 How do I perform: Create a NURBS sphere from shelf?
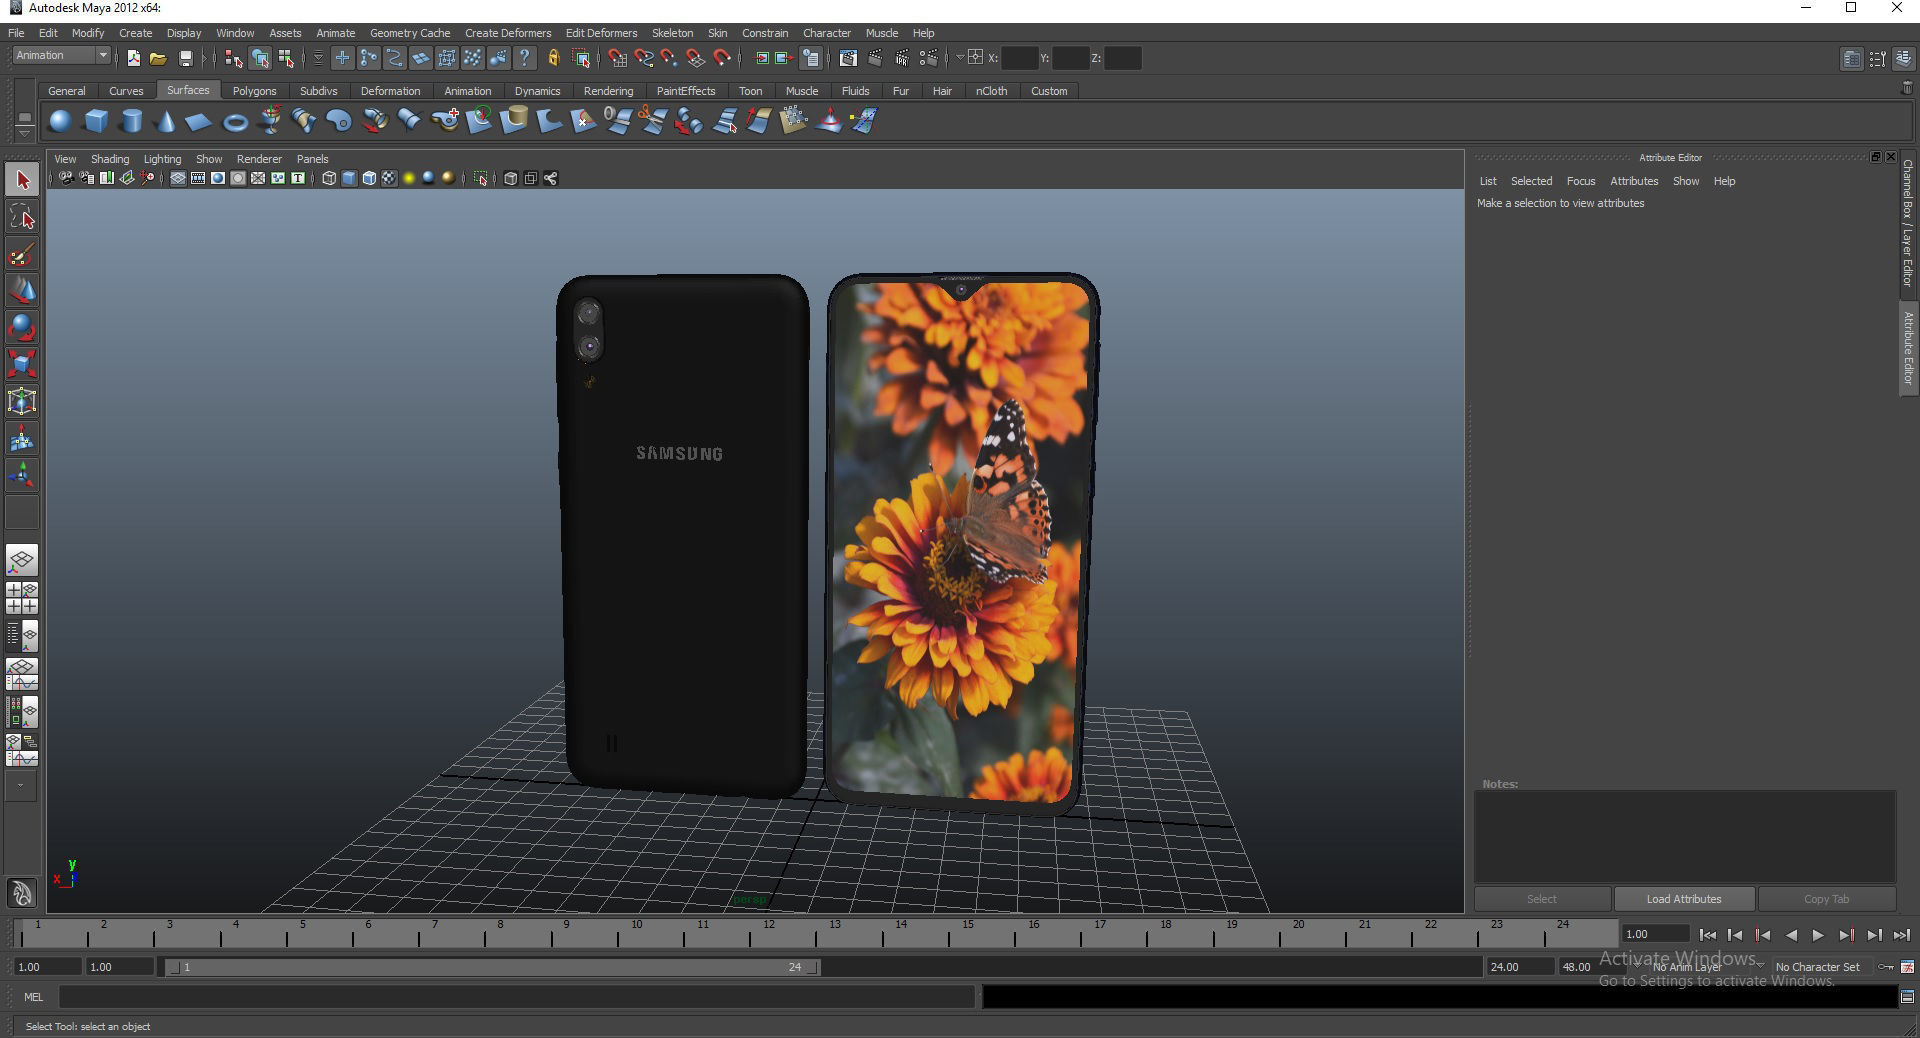point(60,121)
